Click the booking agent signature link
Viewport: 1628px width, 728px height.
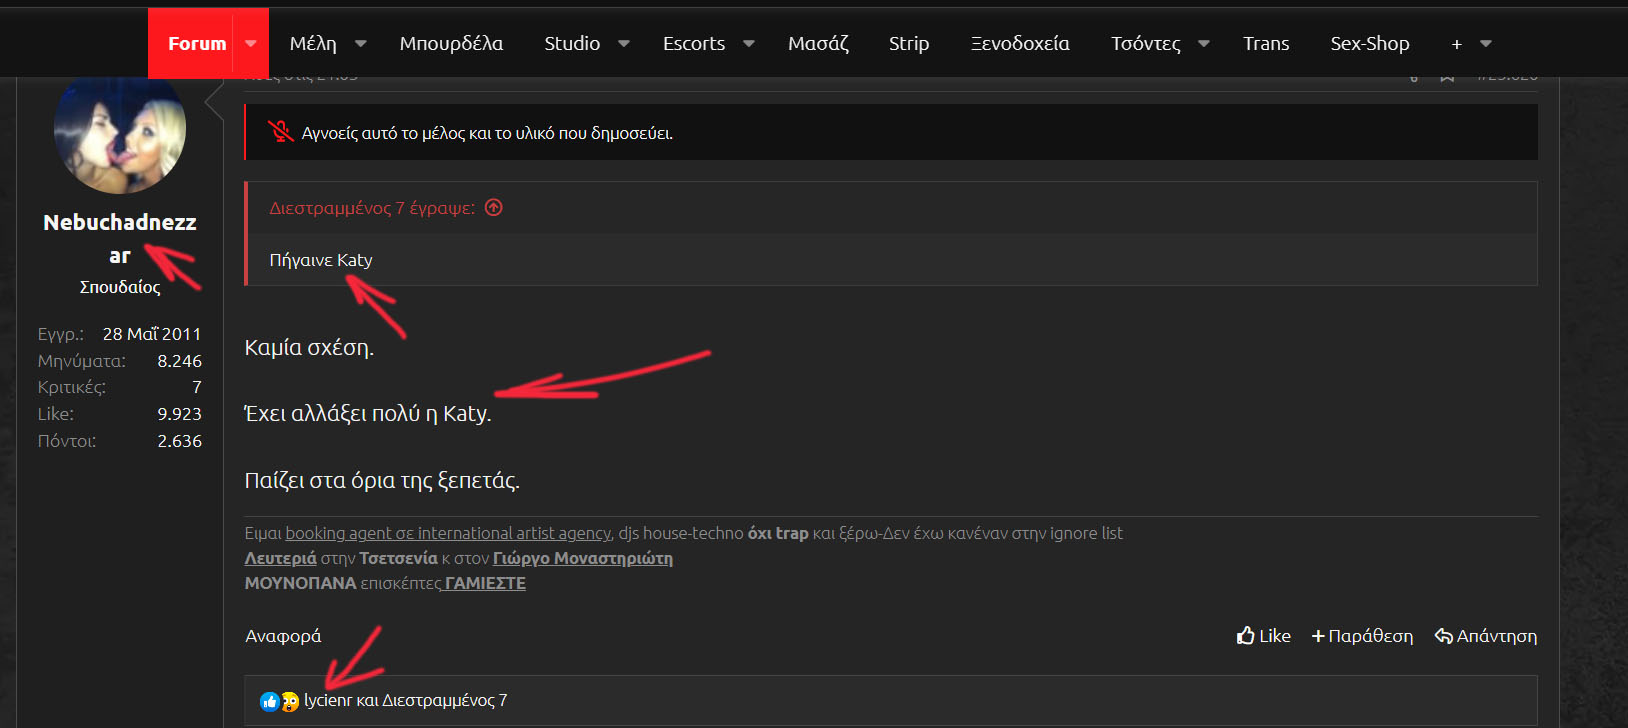[448, 533]
